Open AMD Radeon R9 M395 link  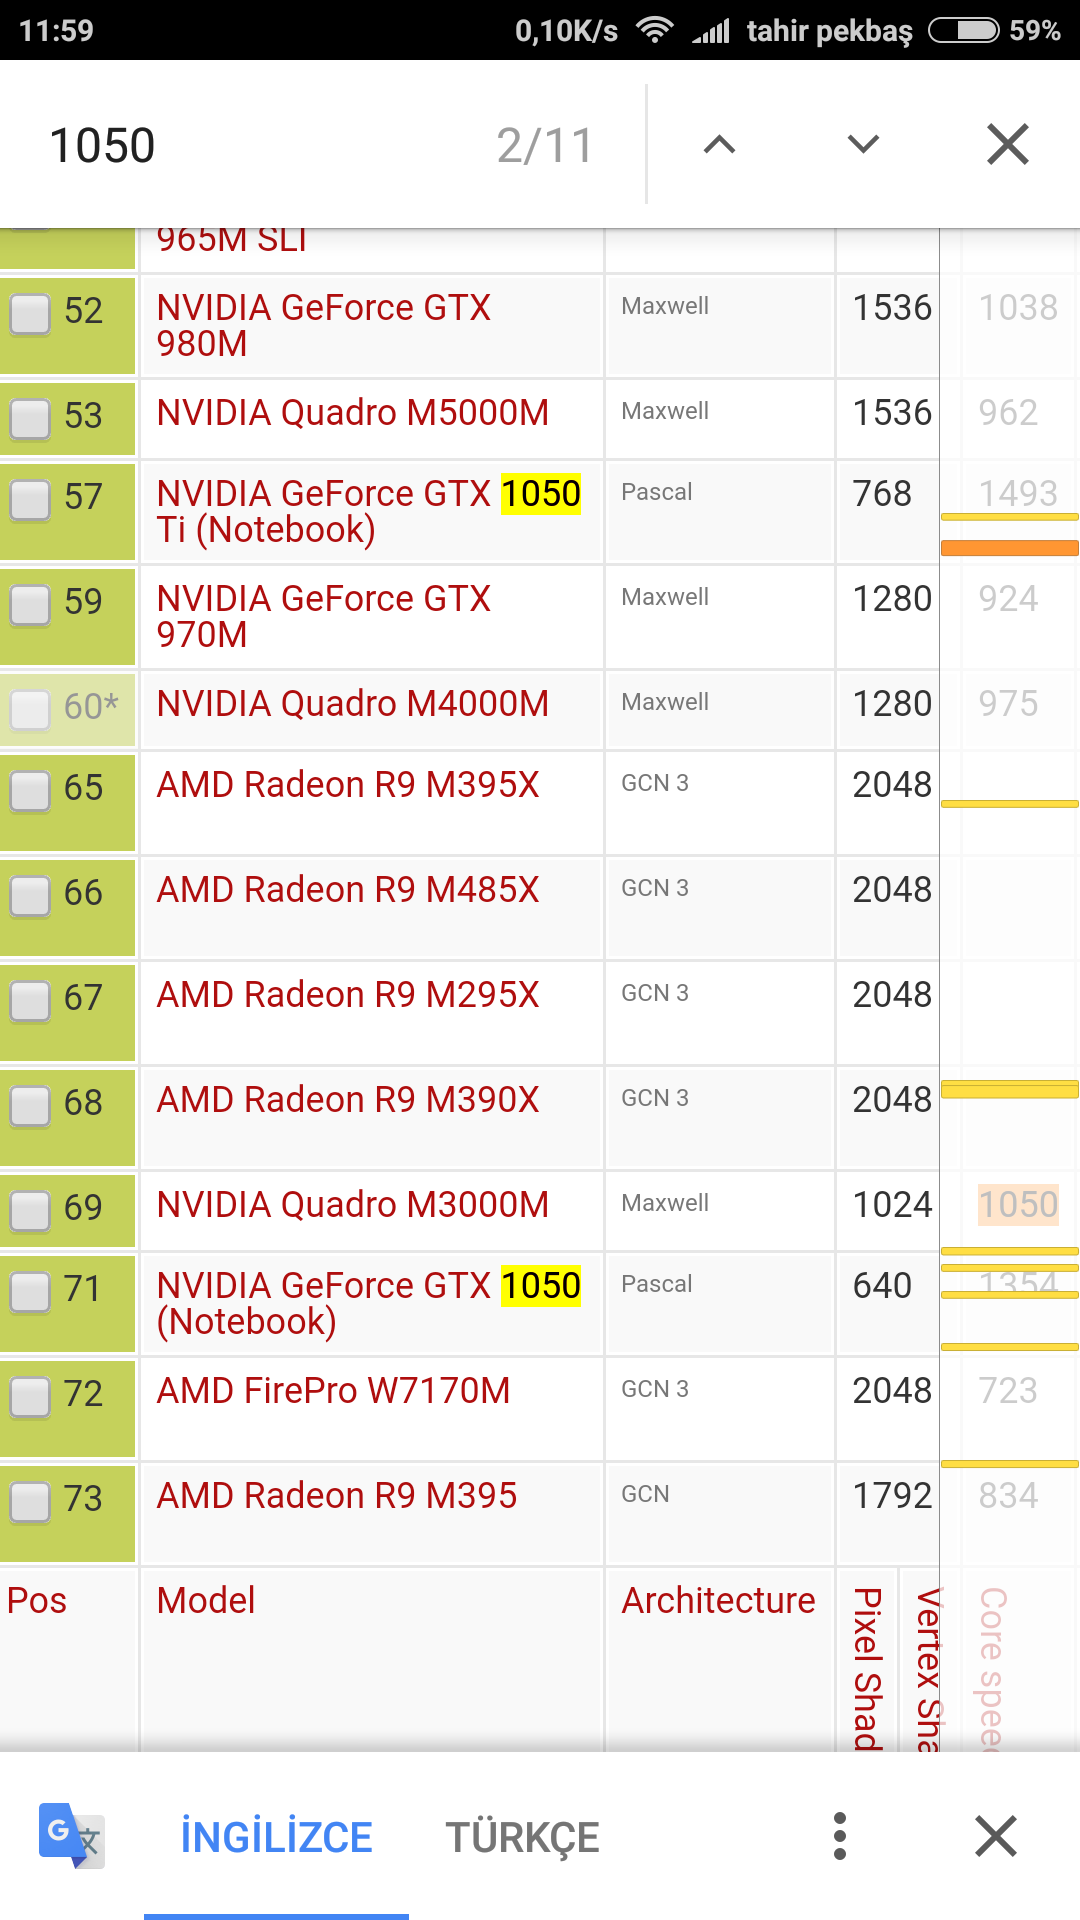point(337,1495)
